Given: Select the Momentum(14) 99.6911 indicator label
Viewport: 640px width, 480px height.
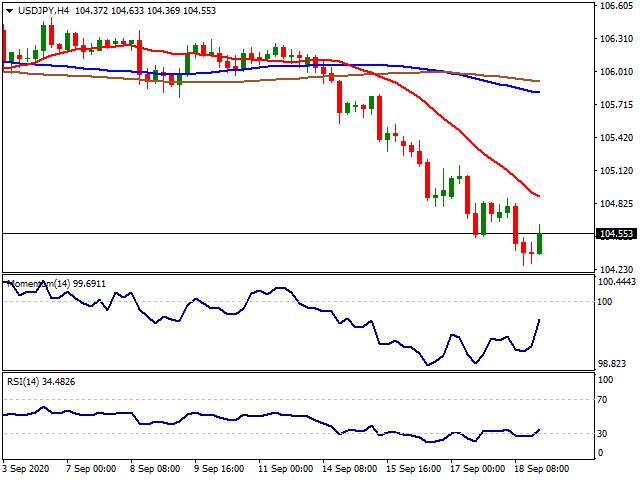Looking at the screenshot, I should [x=57, y=284].
